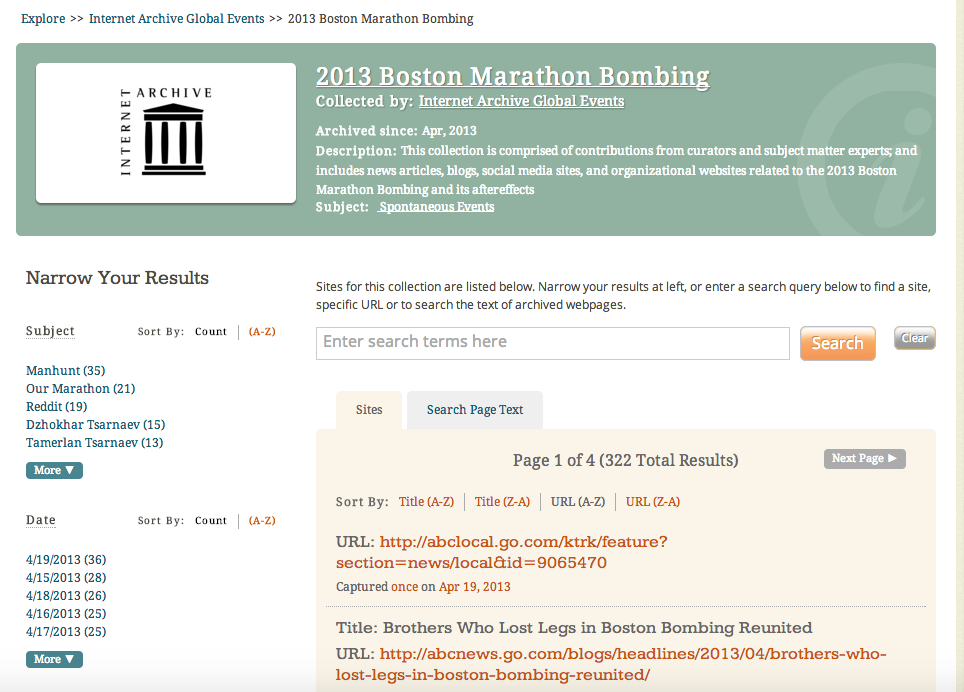Click the 'Brothers Who Lost Legs' result title

pos(574,628)
